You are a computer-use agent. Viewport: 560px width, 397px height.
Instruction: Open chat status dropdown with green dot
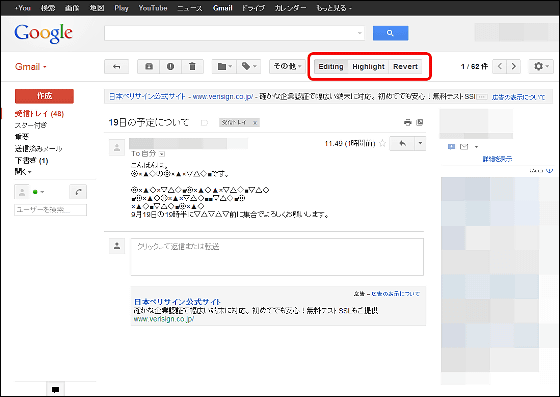39,192
